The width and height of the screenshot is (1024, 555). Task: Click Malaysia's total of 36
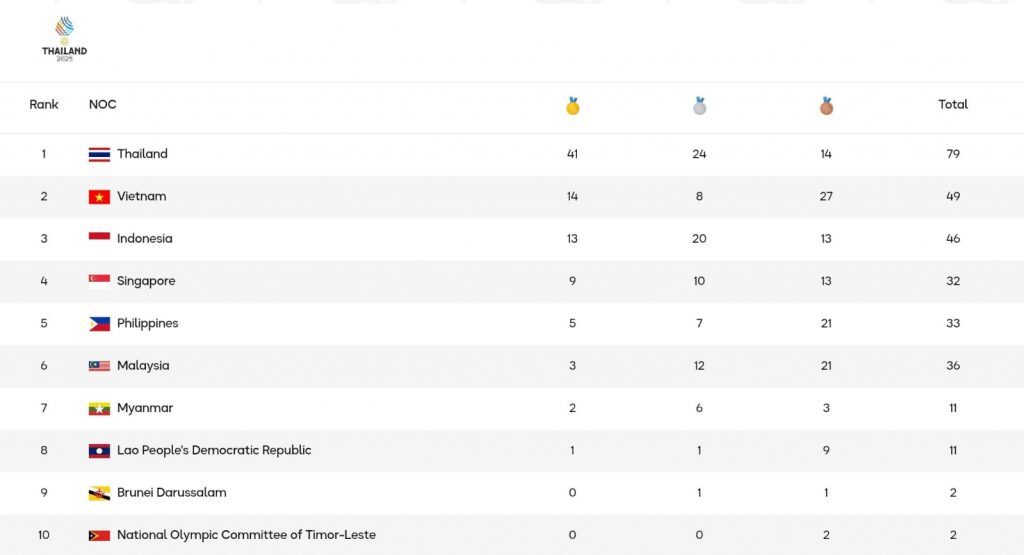click(953, 366)
